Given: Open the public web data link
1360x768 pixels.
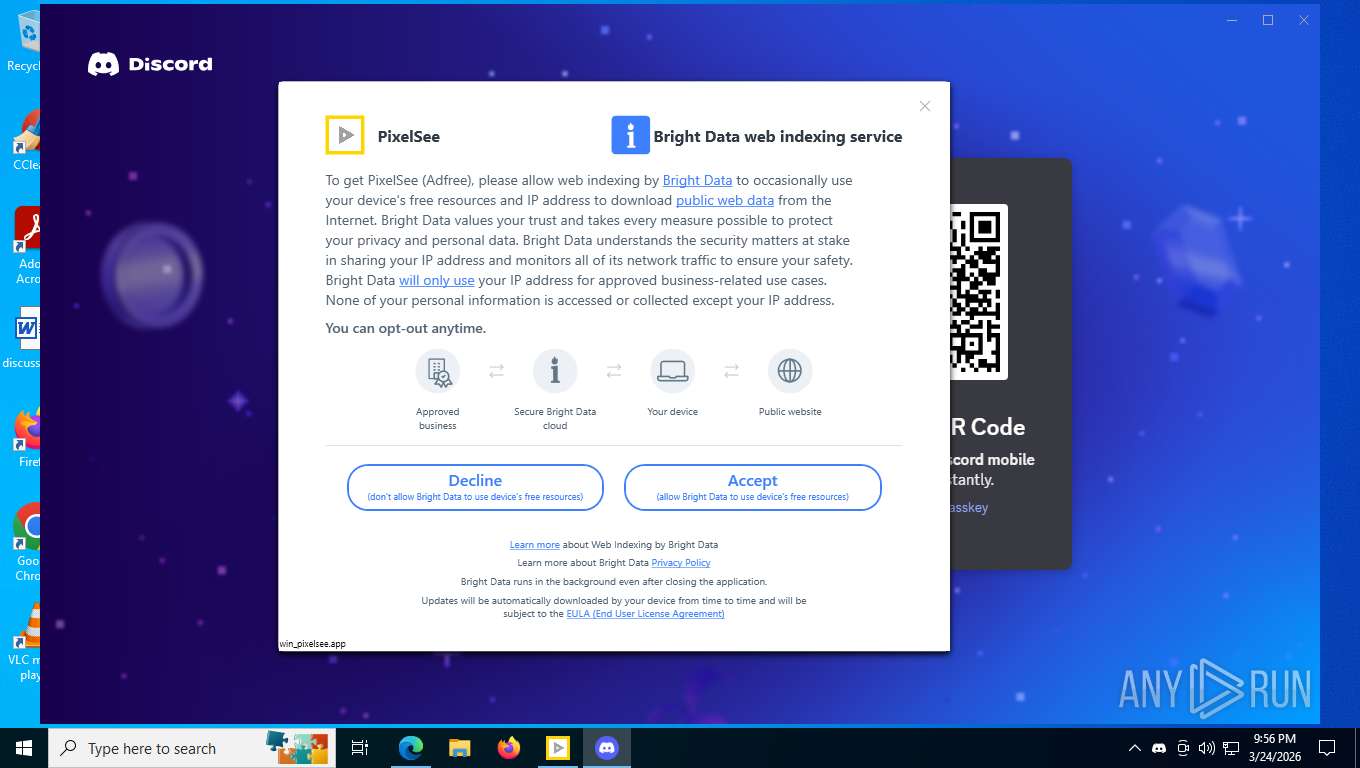Looking at the screenshot, I should tap(725, 200).
